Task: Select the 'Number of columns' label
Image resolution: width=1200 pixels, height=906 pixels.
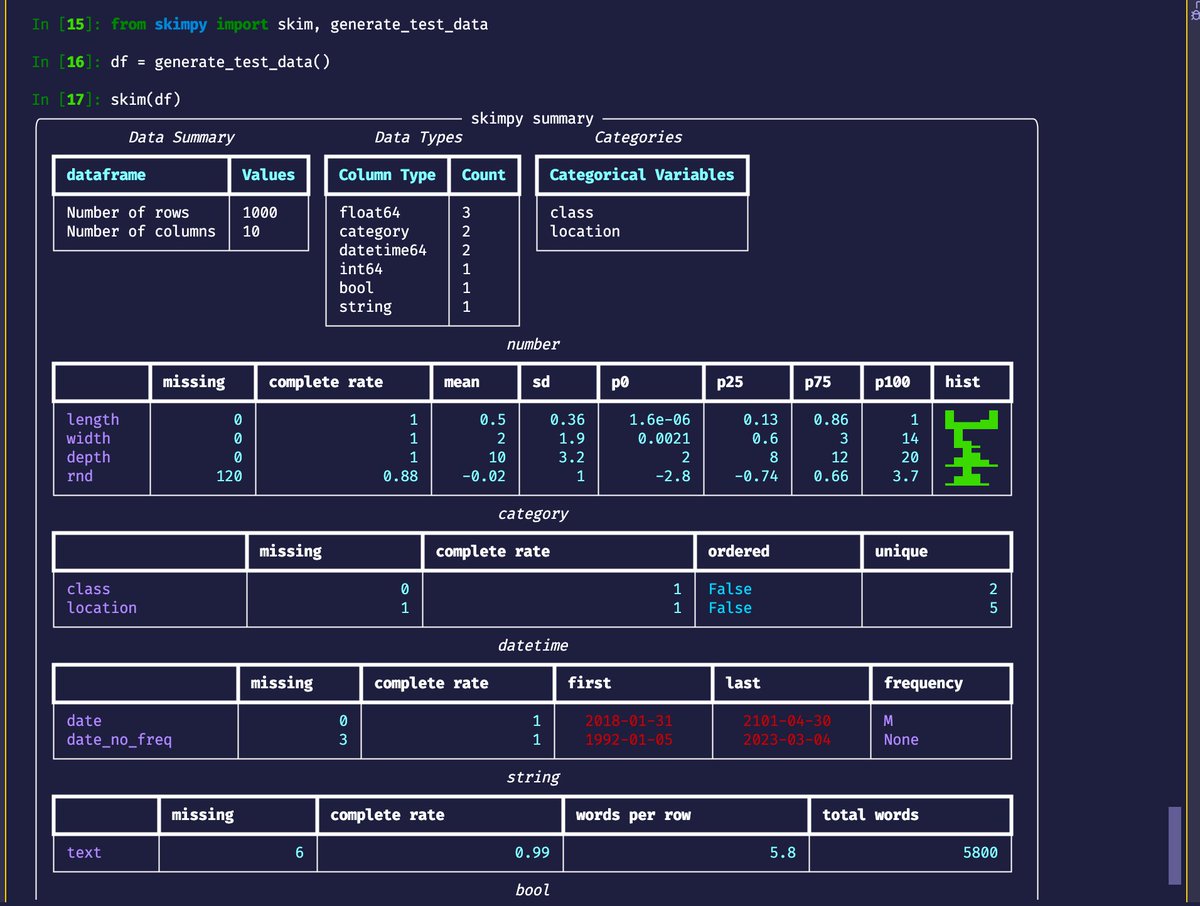Action: coord(141,231)
